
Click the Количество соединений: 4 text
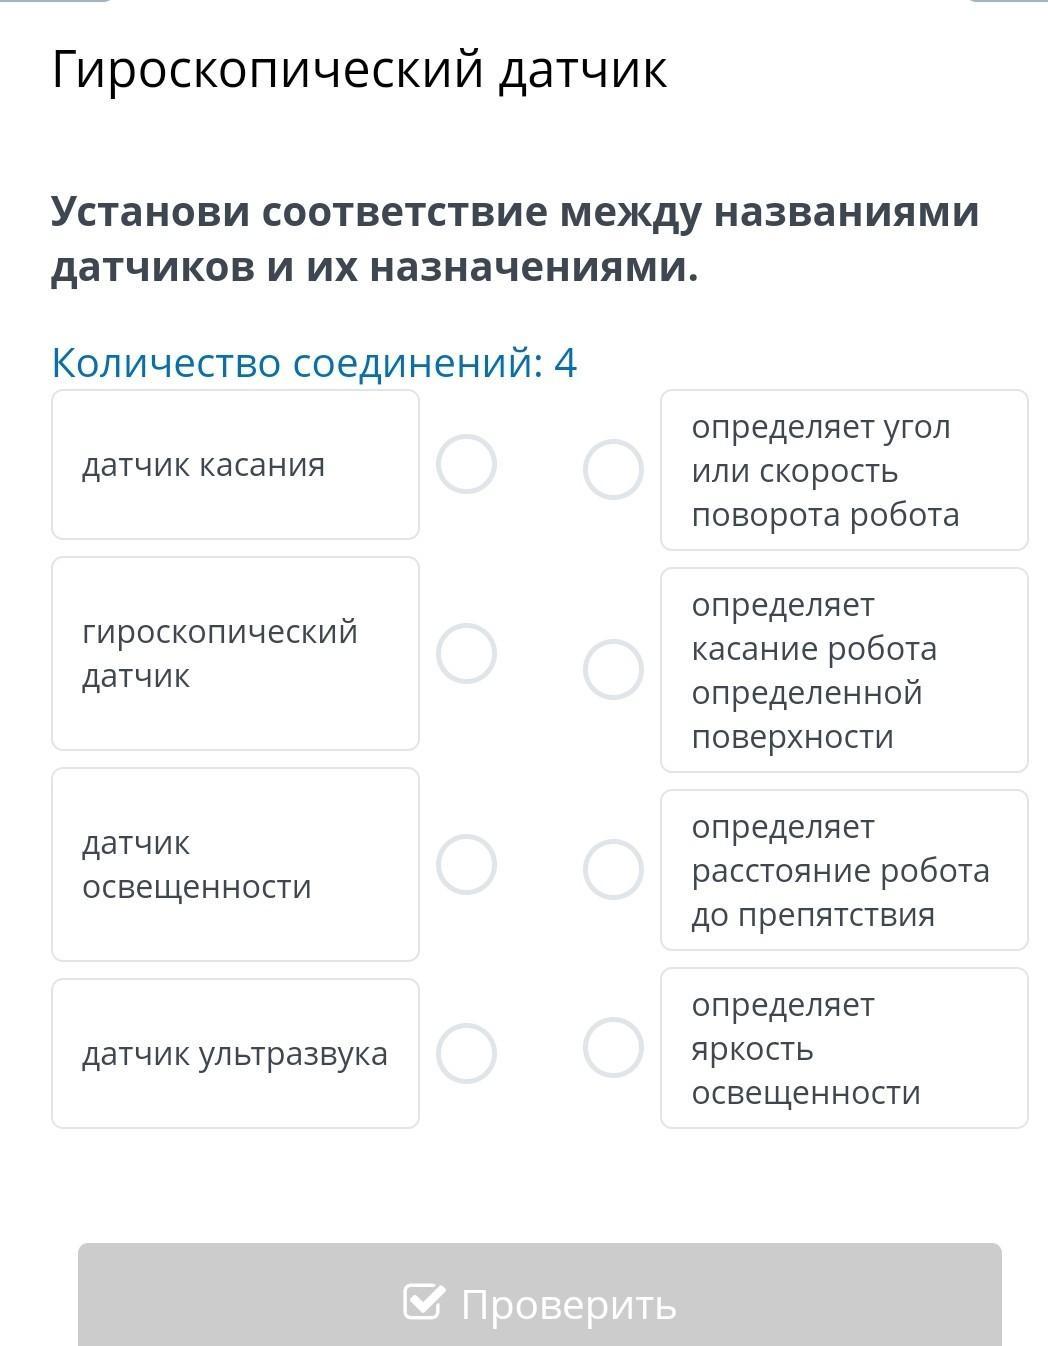(314, 362)
